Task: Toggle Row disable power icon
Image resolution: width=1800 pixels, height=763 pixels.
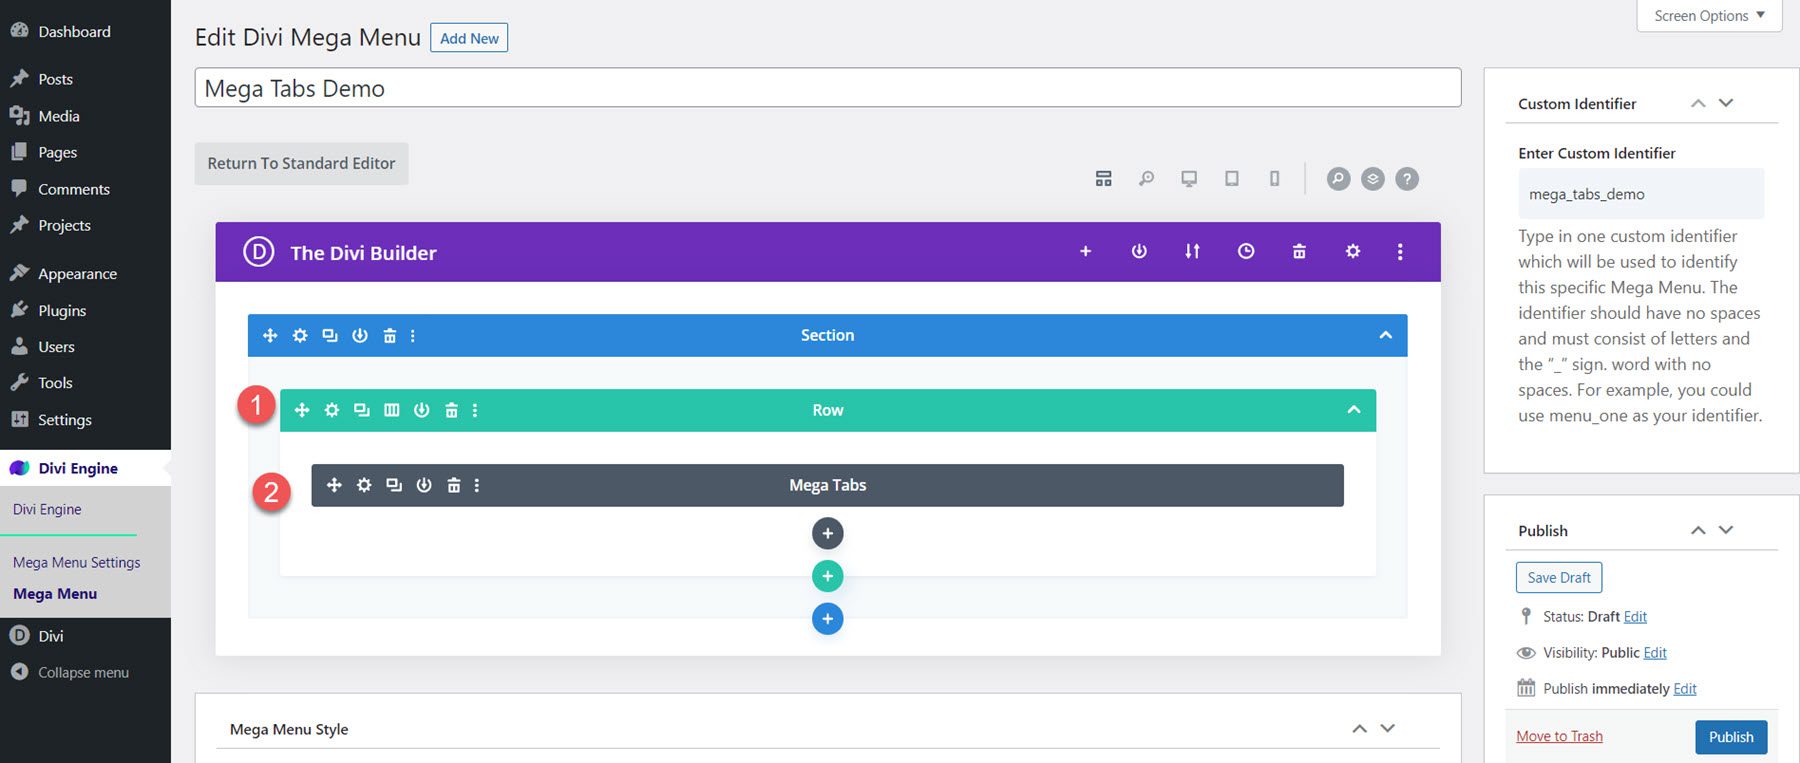Action: tap(422, 410)
